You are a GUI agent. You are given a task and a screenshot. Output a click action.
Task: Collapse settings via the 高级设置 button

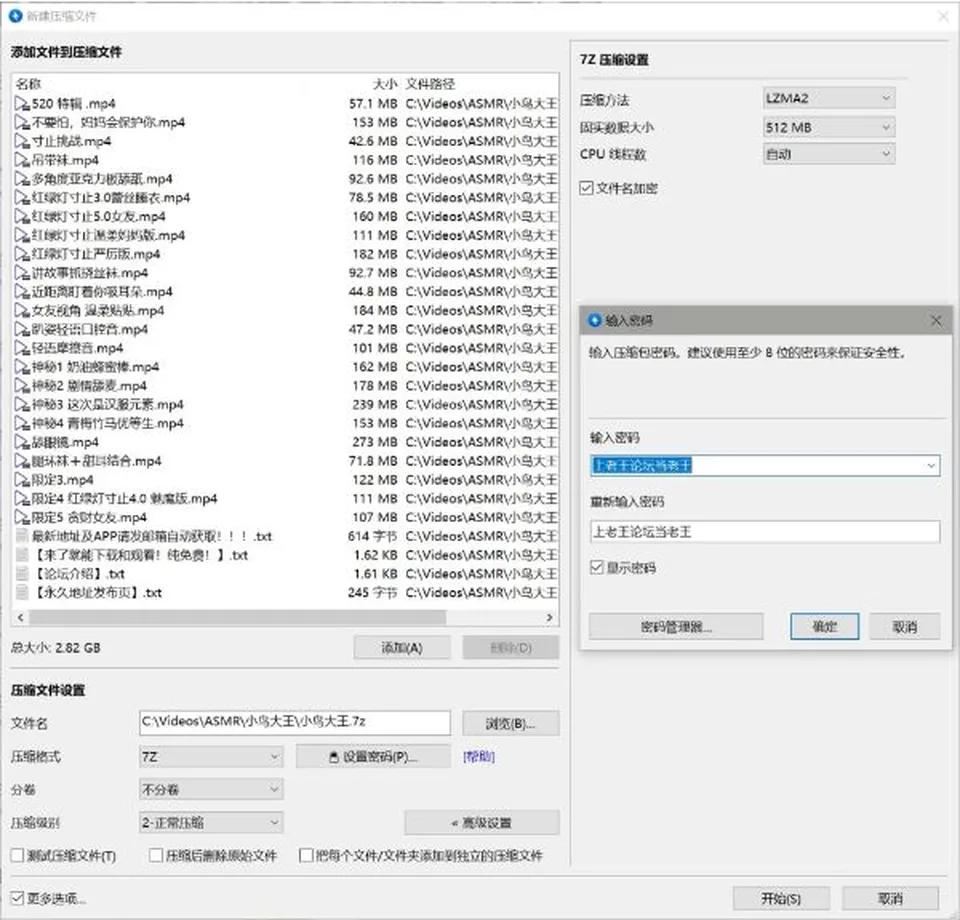[482, 823]
